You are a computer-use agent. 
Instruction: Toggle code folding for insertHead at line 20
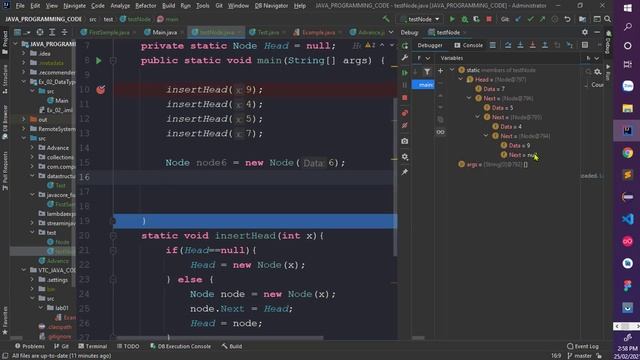click(113, 236)
